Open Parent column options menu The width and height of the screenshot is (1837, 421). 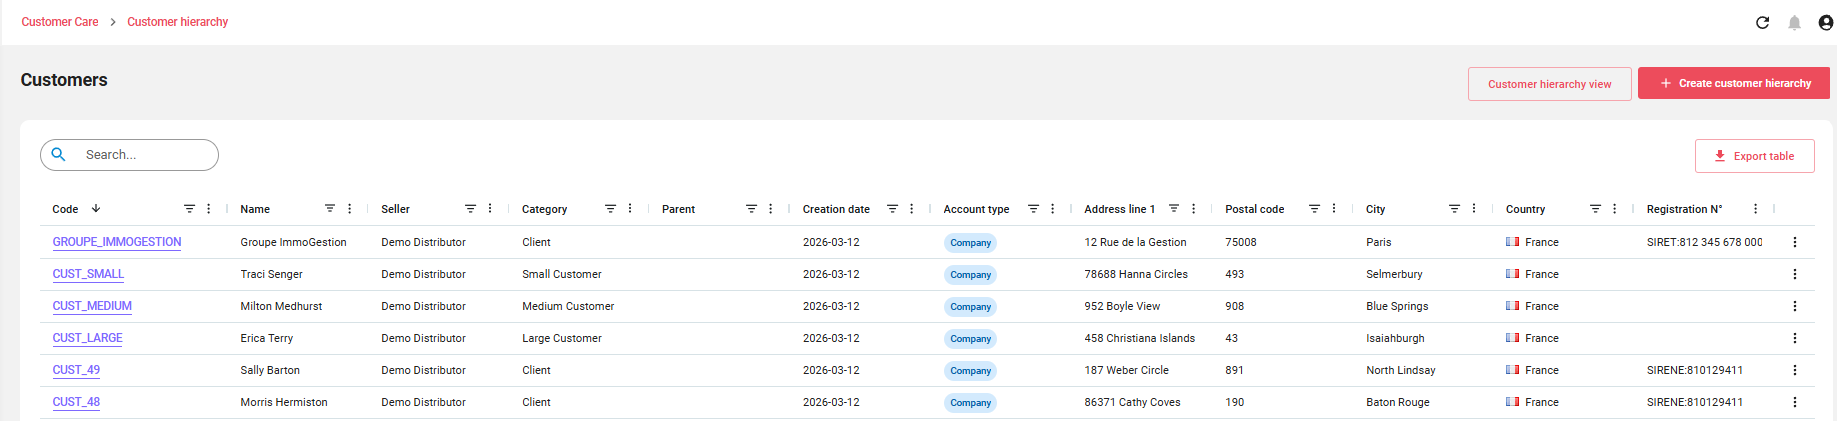coord(770,208)
